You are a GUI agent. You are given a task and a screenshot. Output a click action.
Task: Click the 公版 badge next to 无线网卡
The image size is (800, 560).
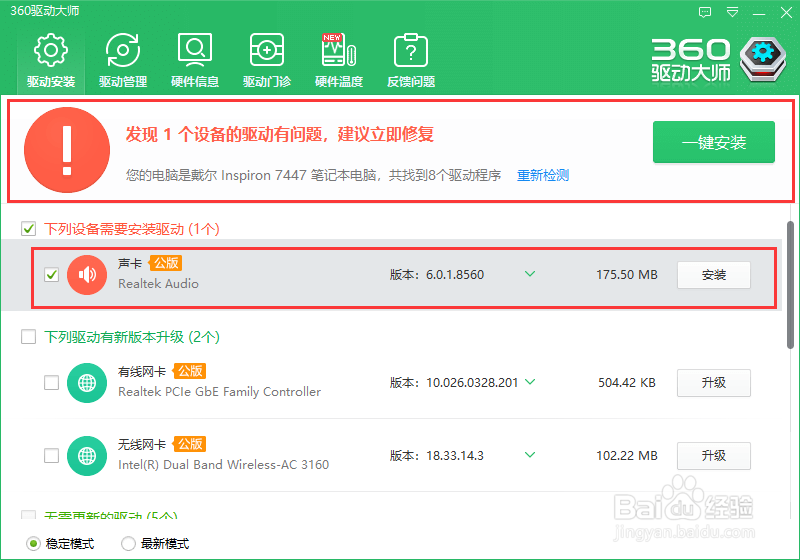[x=190, y=444]
